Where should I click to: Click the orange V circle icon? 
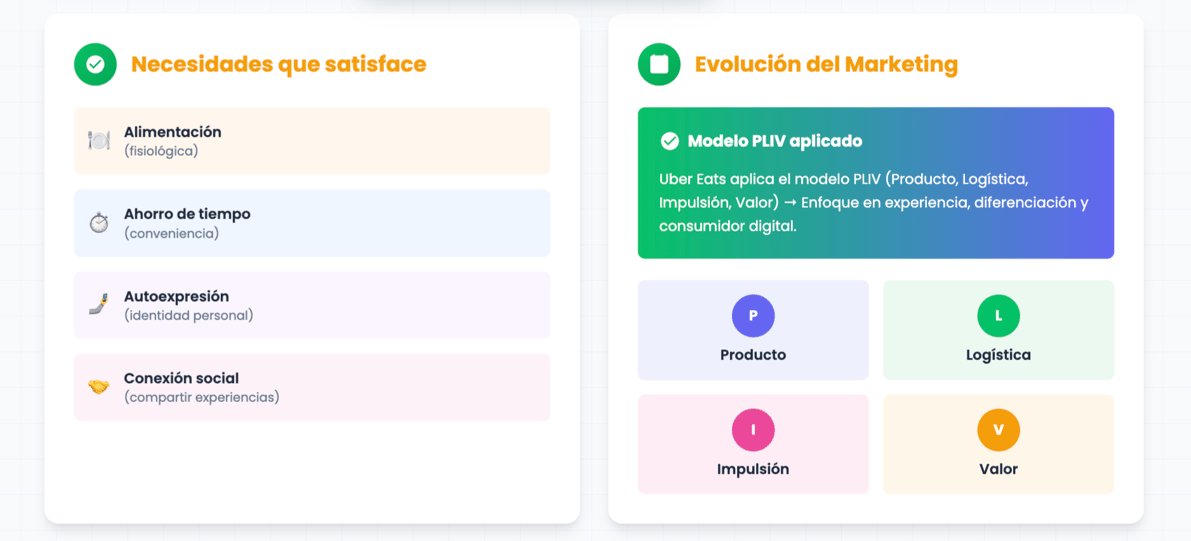[x=998, y=430]
